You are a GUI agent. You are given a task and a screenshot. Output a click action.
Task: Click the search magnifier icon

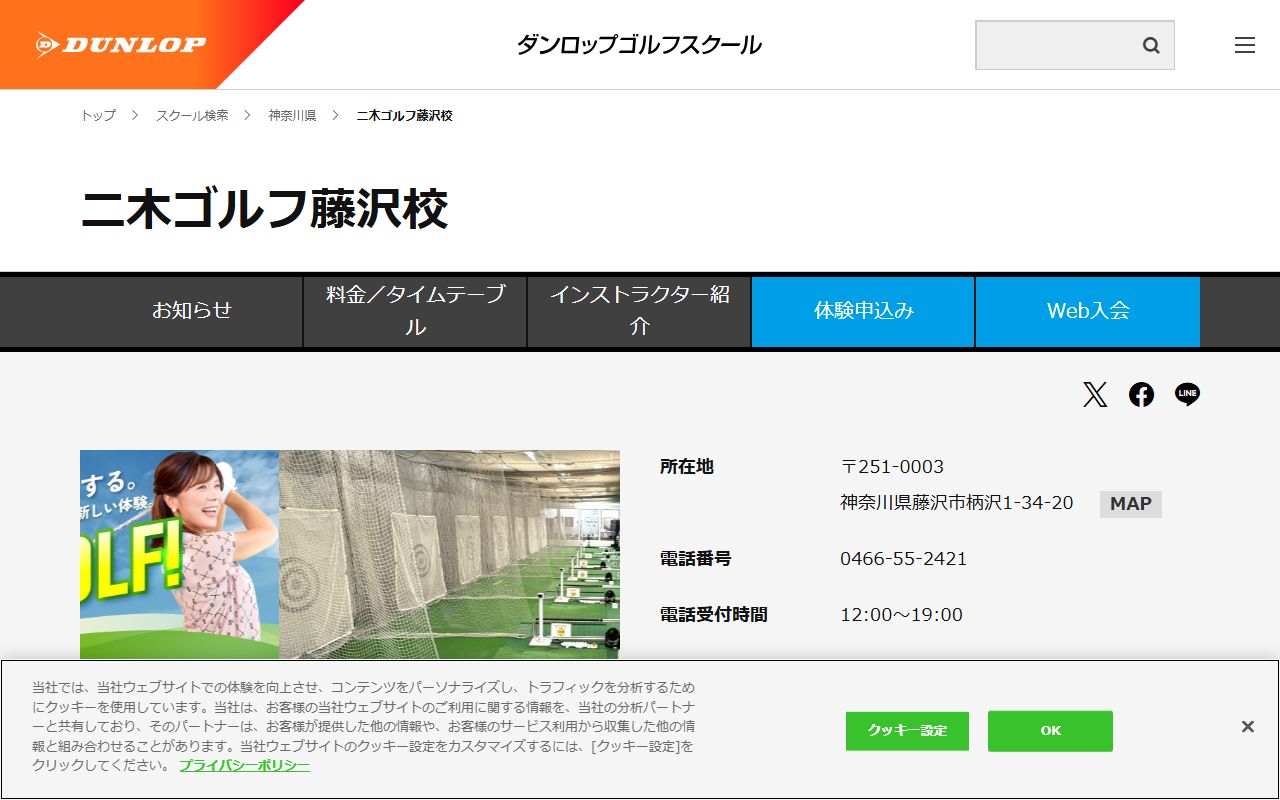pyautogui.click(x=1151, y=45)
